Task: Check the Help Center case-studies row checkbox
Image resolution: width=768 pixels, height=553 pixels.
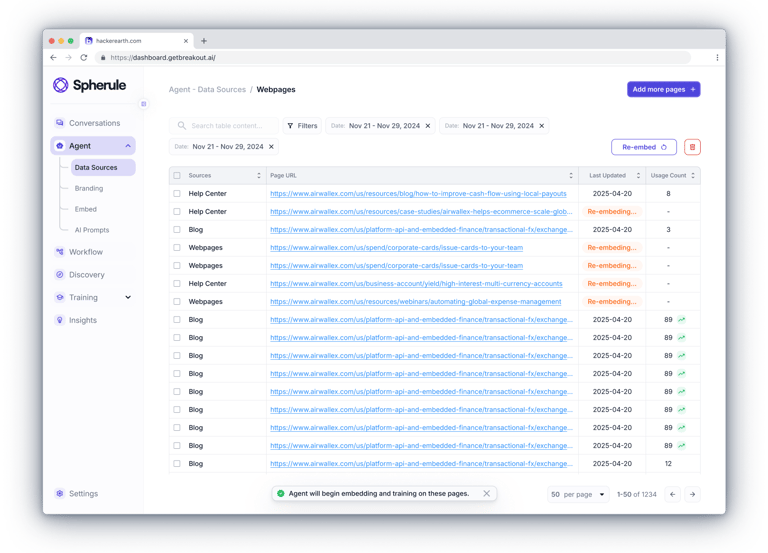Action: click(177, 212)
